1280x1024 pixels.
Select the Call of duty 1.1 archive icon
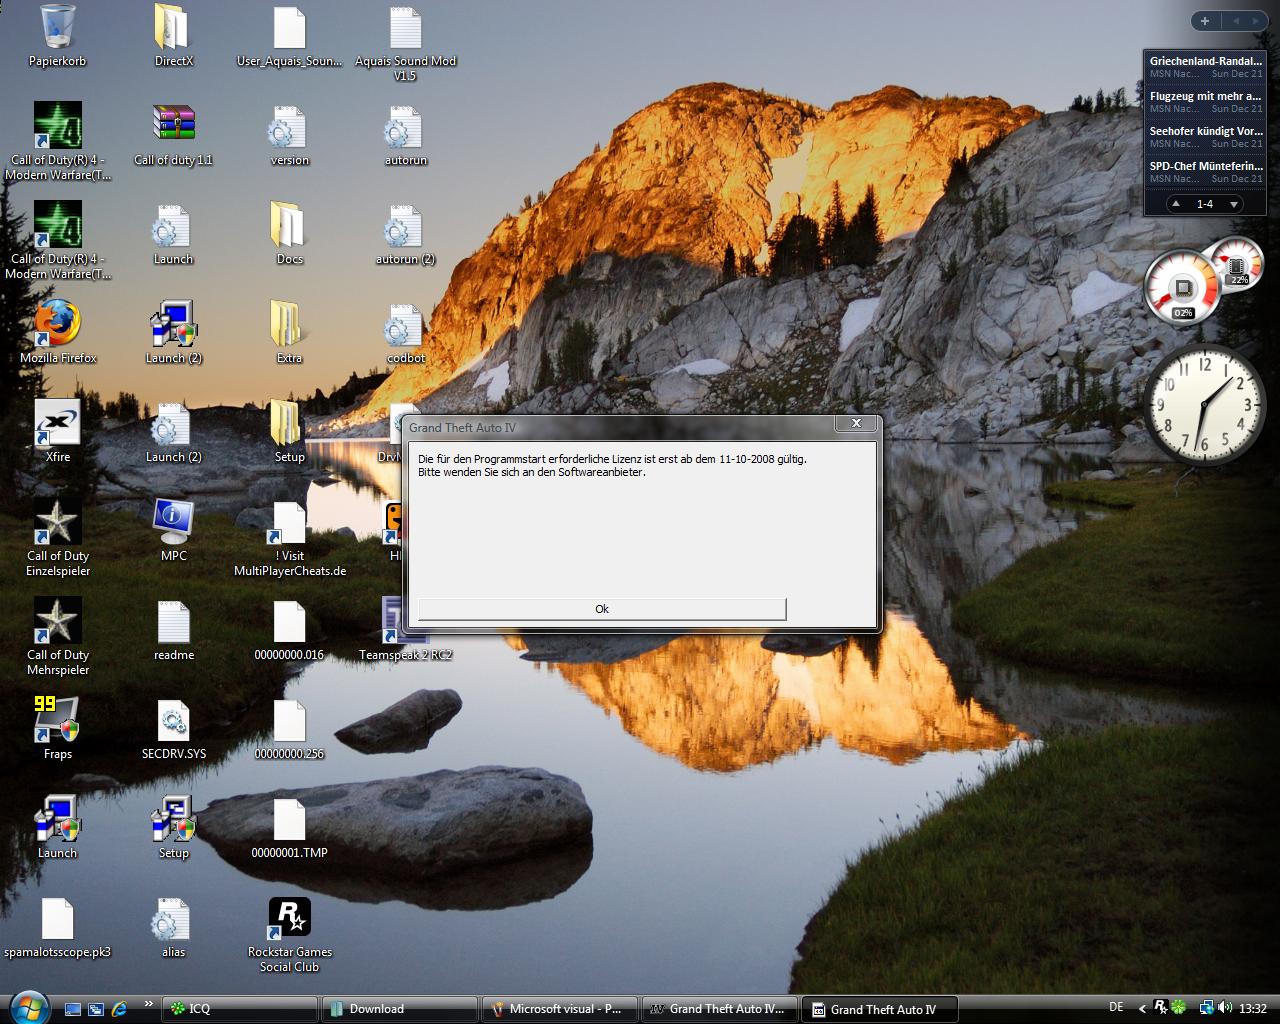click(x=173, y=126)
